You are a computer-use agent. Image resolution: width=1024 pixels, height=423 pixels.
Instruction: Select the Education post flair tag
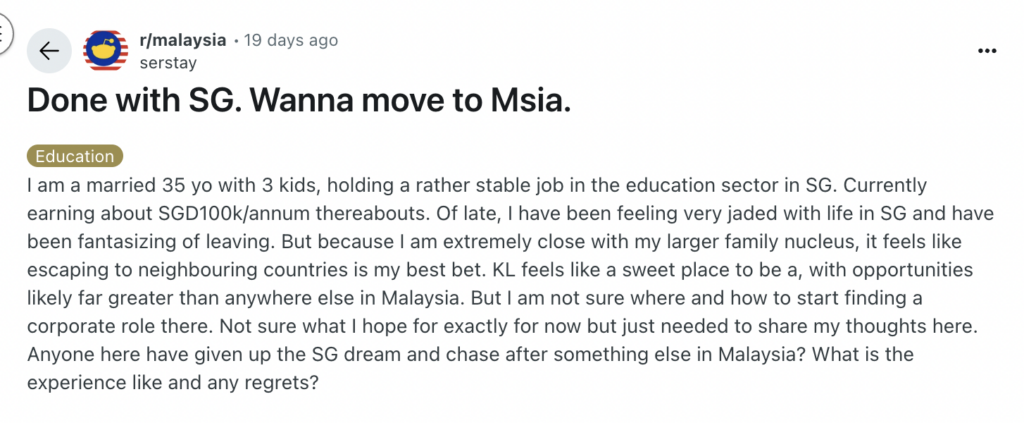point(75,156)
